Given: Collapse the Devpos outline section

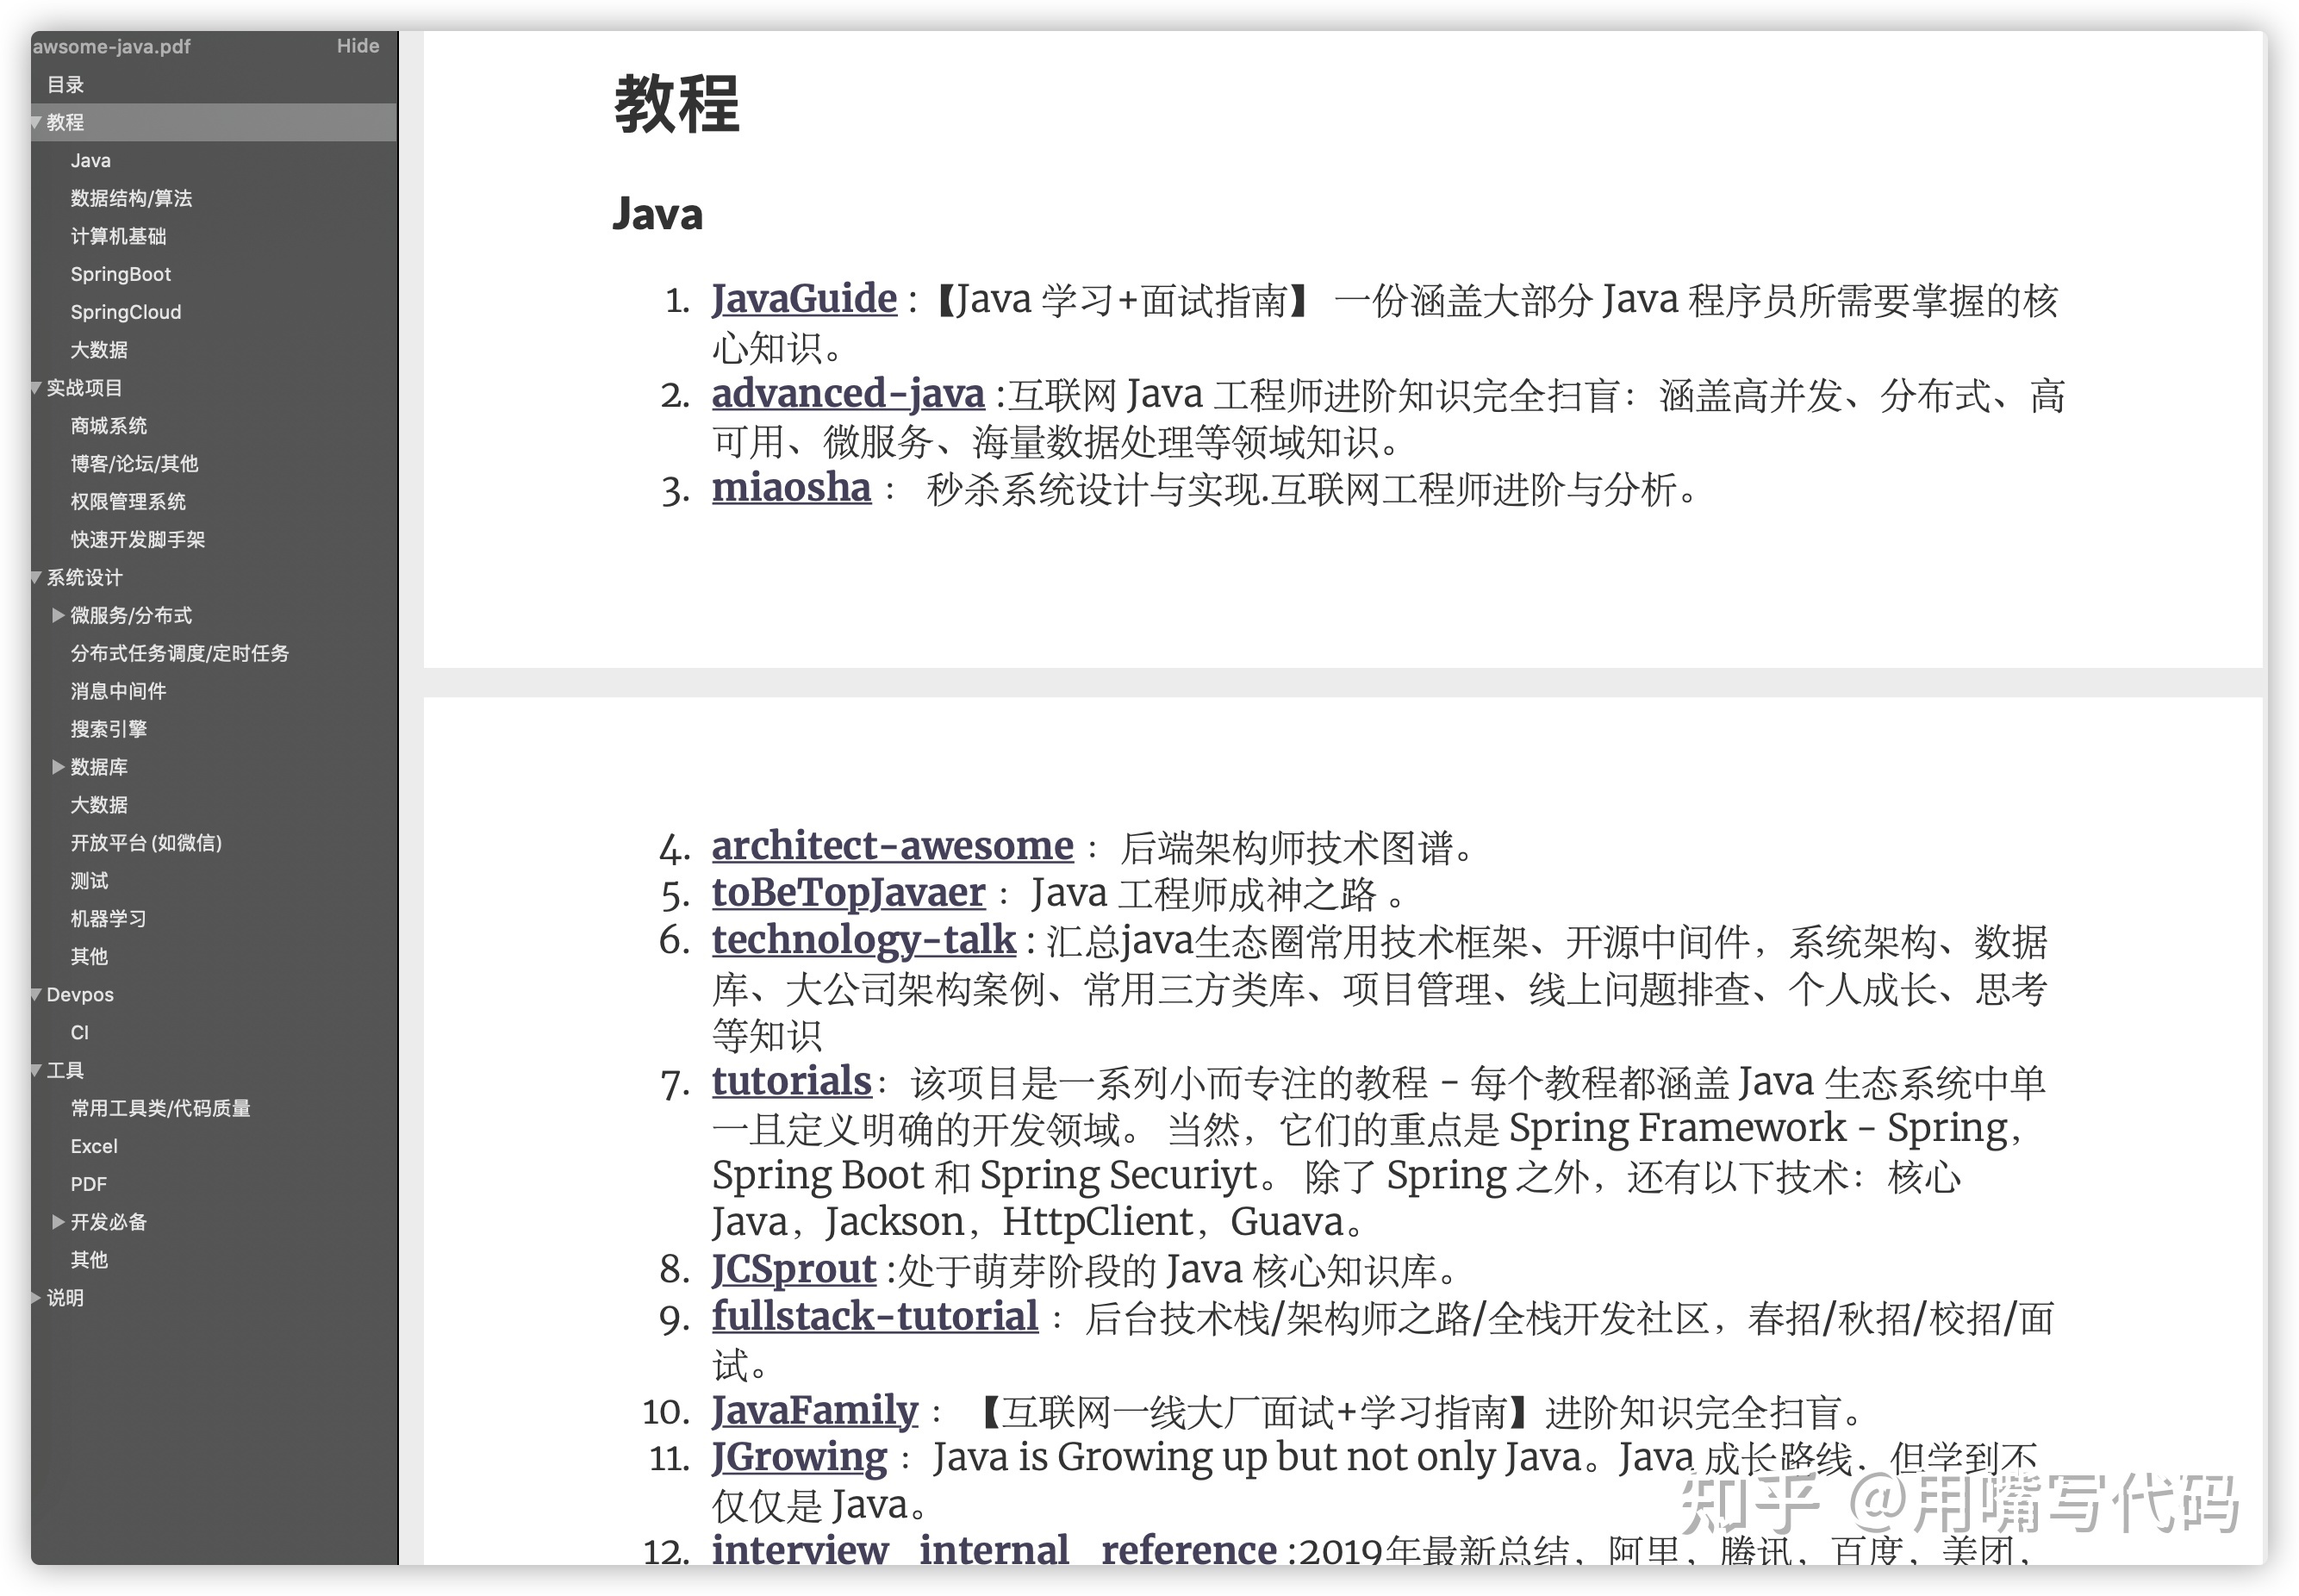Looking at the screenshot, I should tap(36, 995).
